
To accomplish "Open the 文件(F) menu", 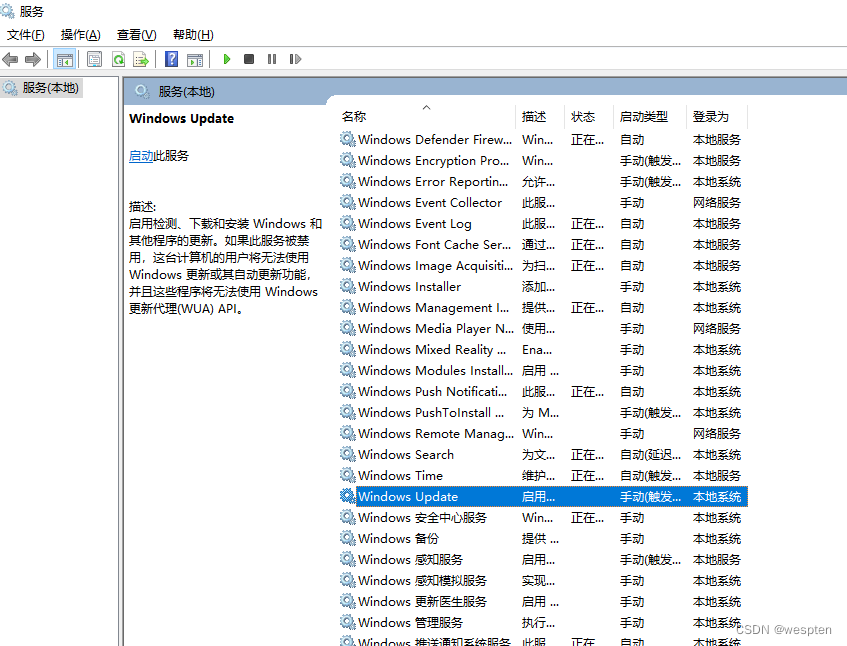I will [x=25, y=35].
